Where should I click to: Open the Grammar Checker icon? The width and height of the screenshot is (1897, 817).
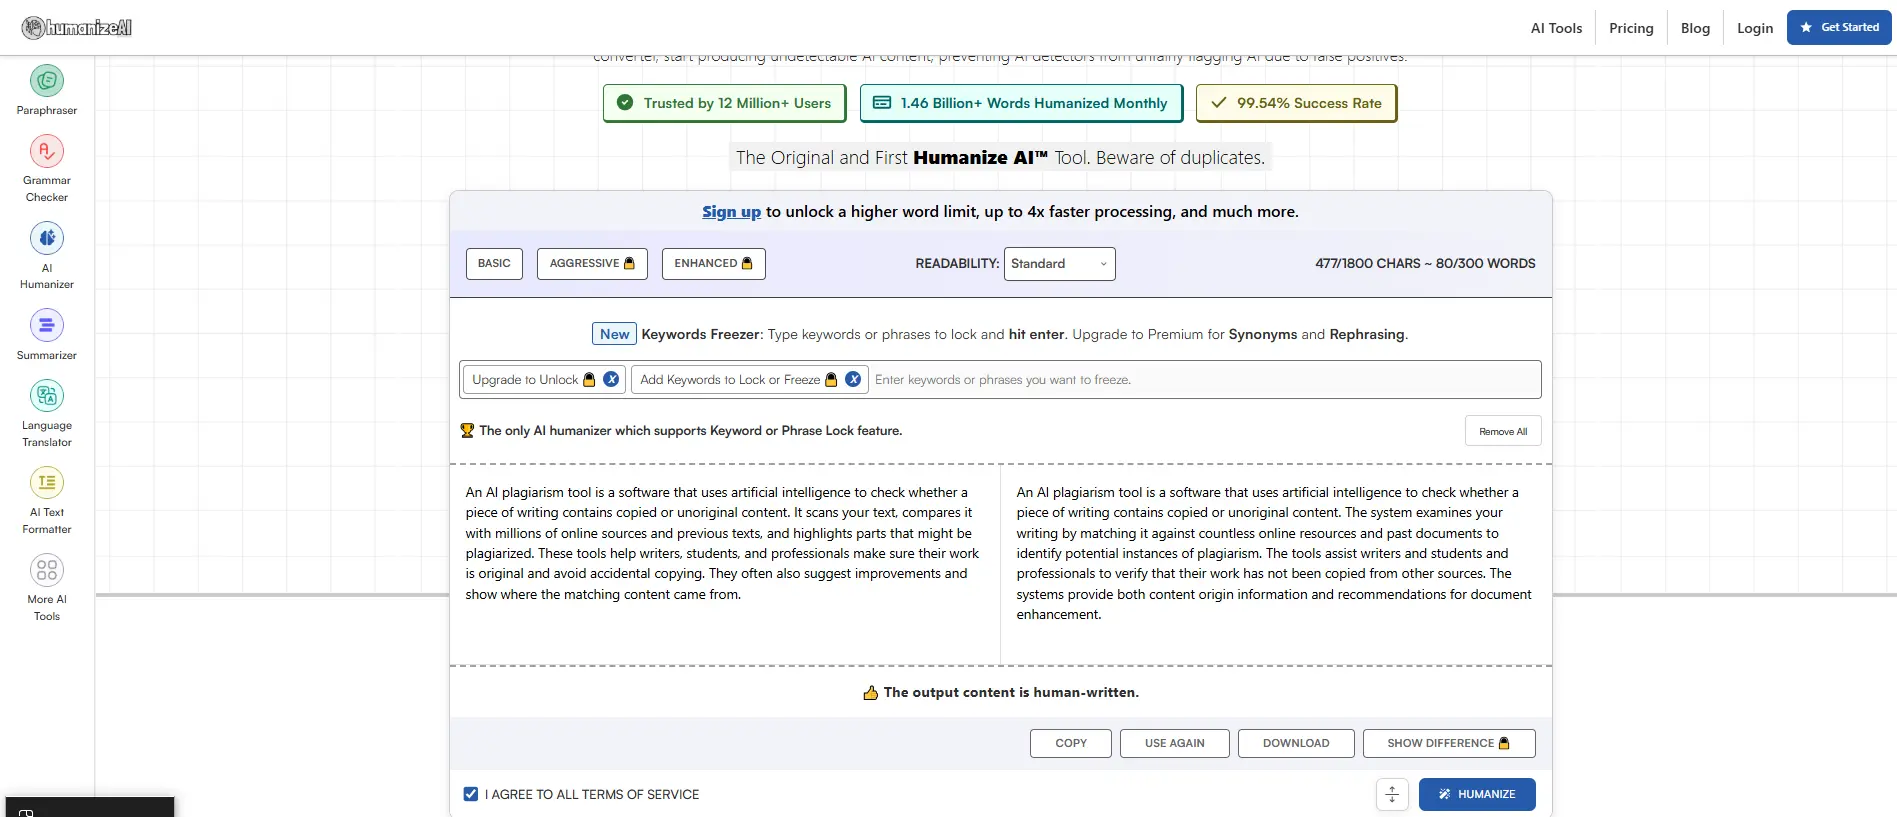click(47, 151)
